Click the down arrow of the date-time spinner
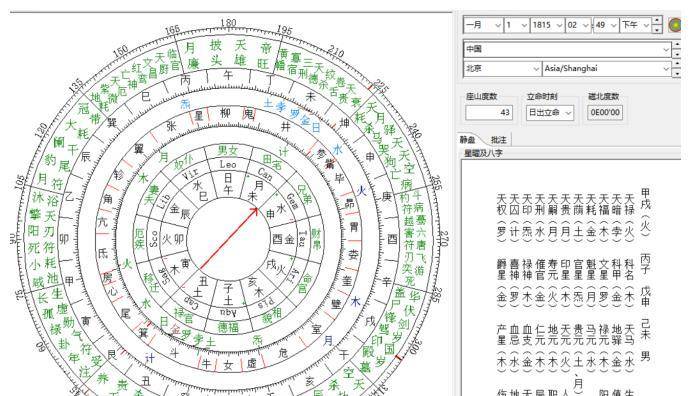 tap(657, 30)
